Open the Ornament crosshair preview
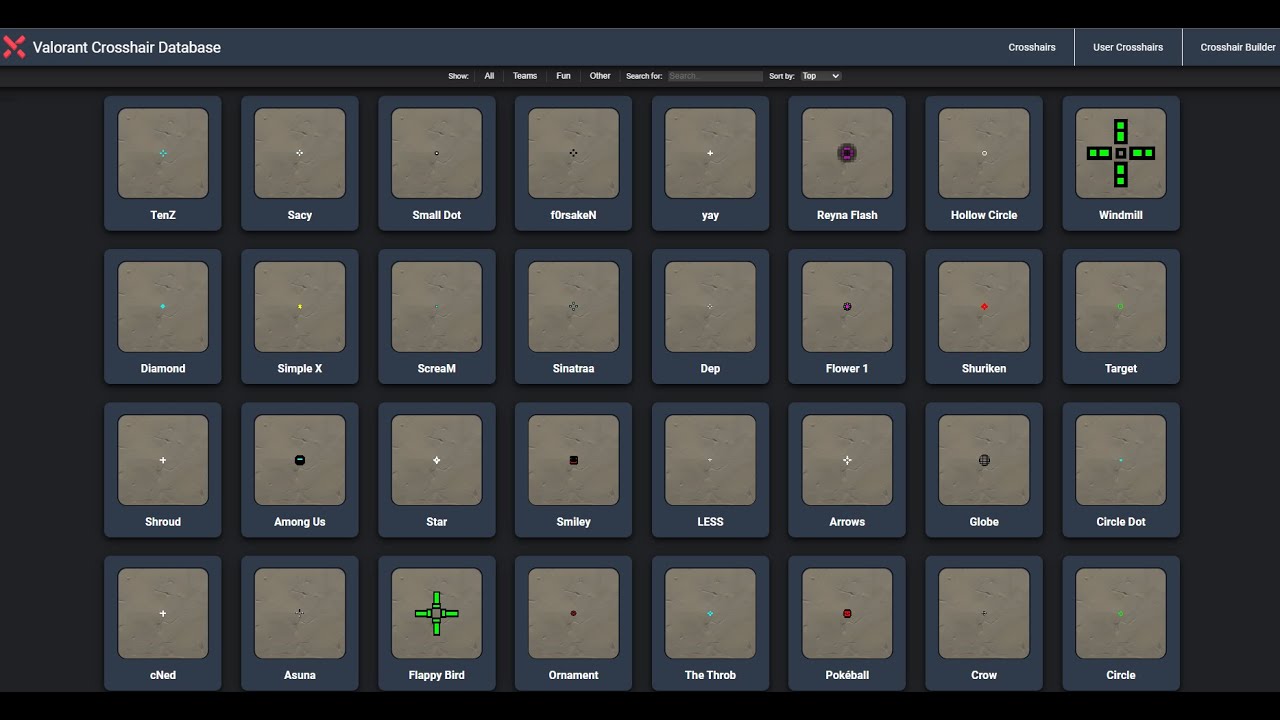Viewport: 1280px width, 720px height. (574, 613)
